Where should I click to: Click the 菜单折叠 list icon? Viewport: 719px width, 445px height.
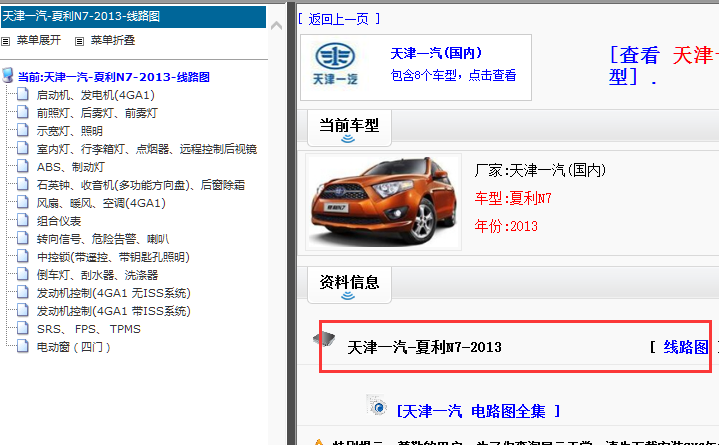click(x=79, y=41)
